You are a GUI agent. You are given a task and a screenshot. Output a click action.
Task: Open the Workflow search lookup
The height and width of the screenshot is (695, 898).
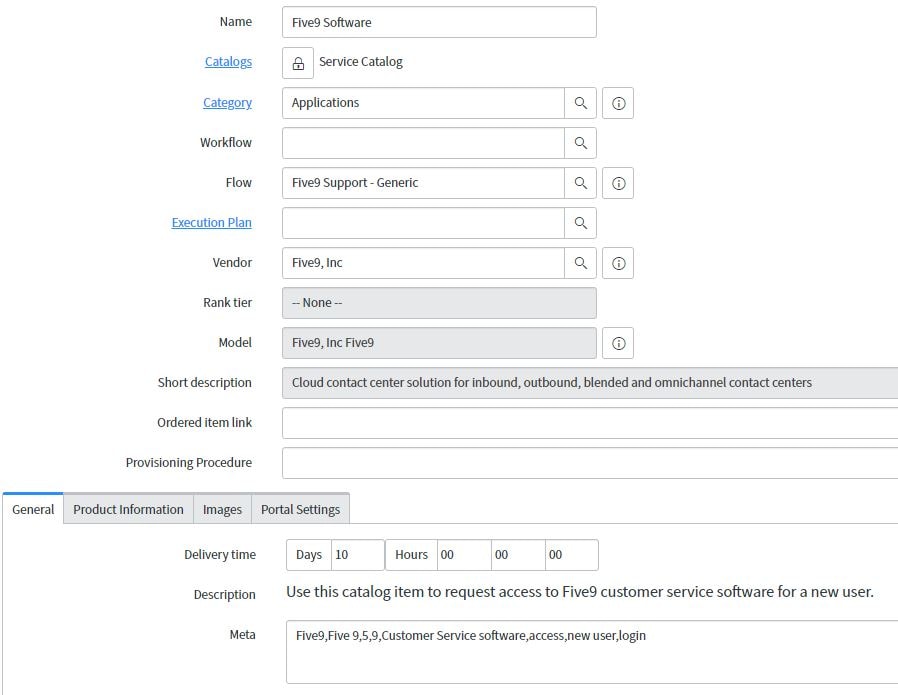[x=580, y=142]
